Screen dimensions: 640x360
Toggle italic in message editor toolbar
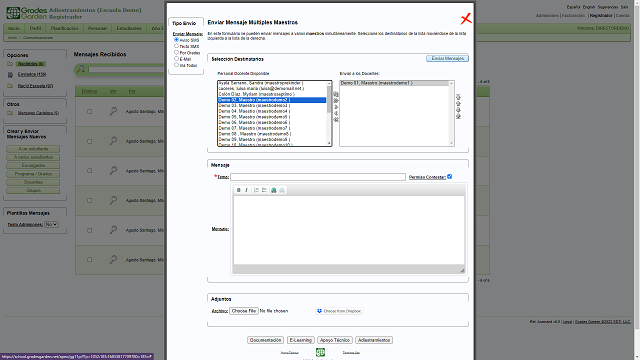coord(247,190)
